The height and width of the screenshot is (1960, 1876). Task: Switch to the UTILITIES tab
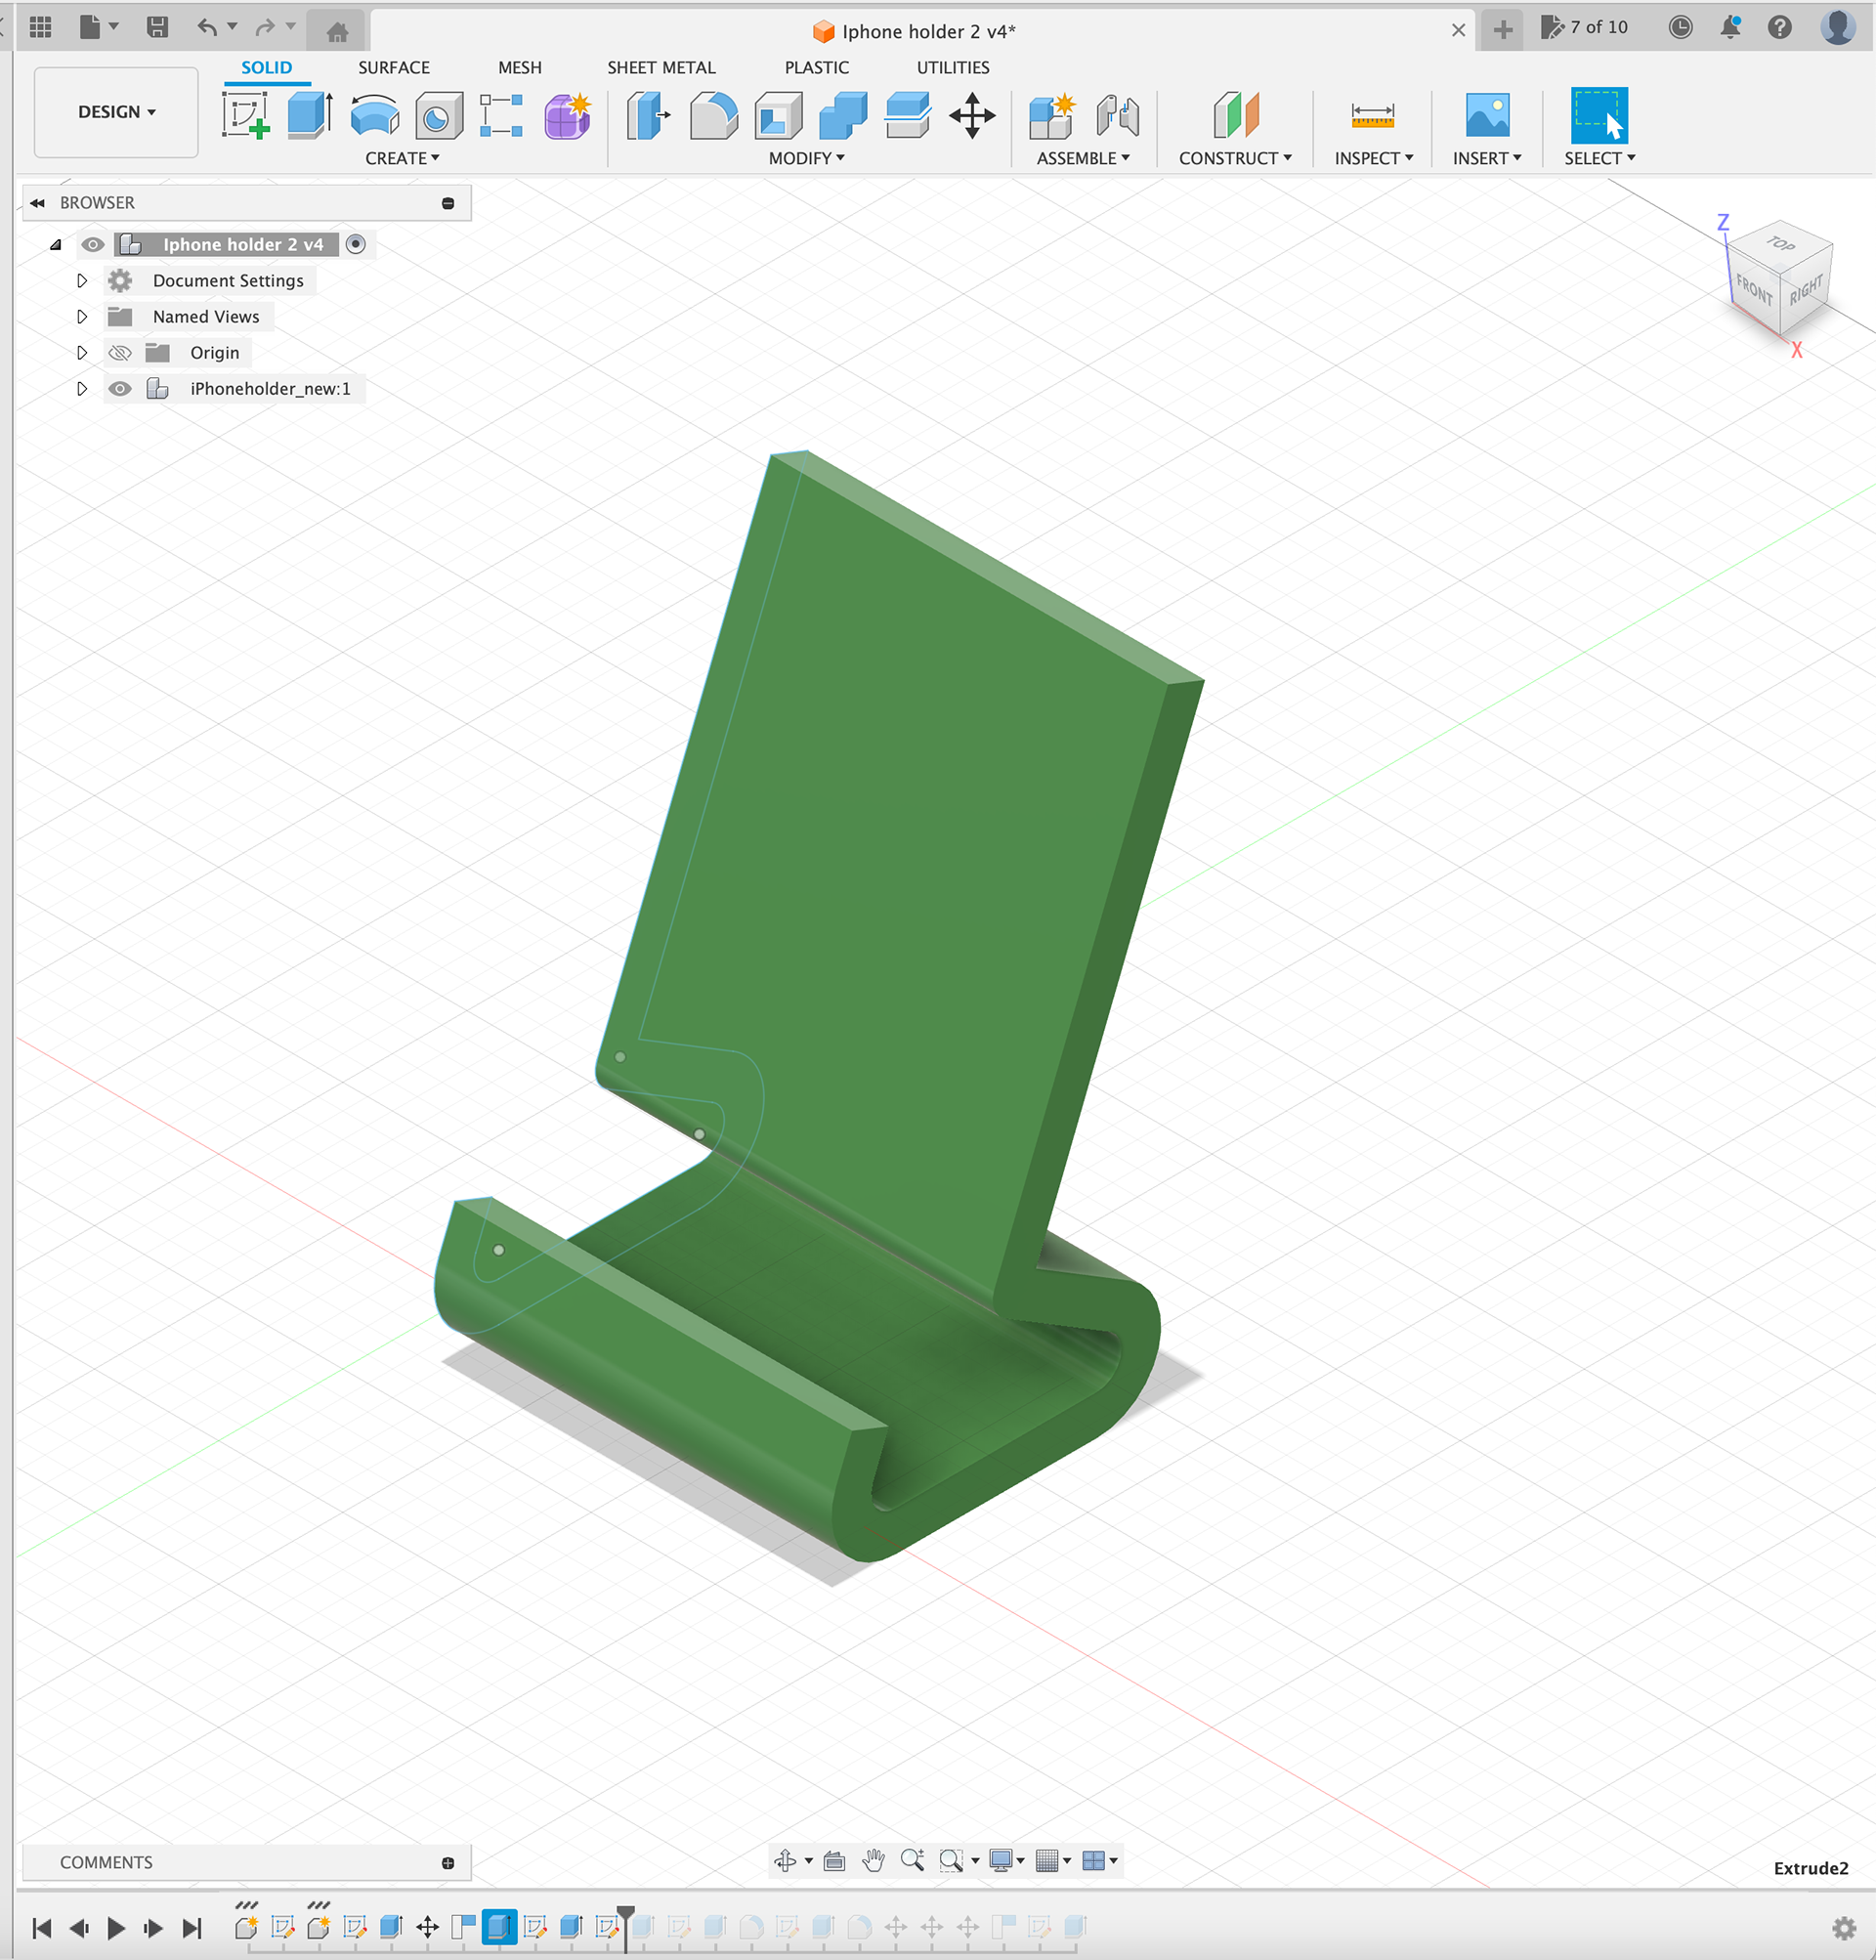click(x=953, y=68)
